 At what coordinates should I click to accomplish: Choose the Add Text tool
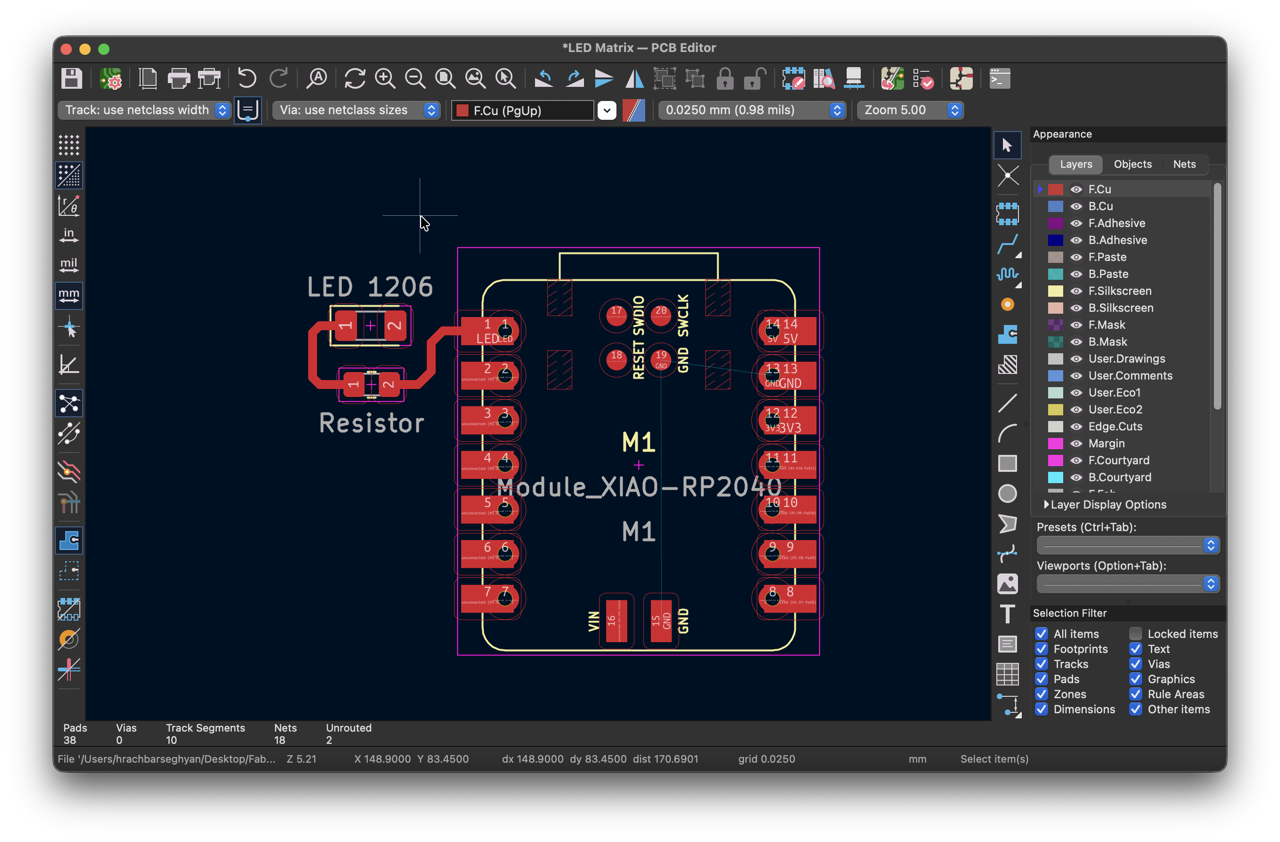(x=1008, y=613)
